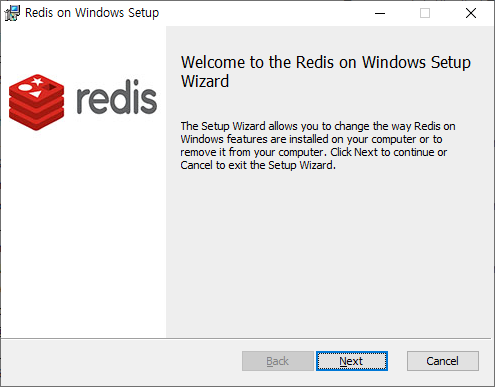Minimize the Redis on Windows Setup window
Screen dimensions: 495x387
(380, 13)
